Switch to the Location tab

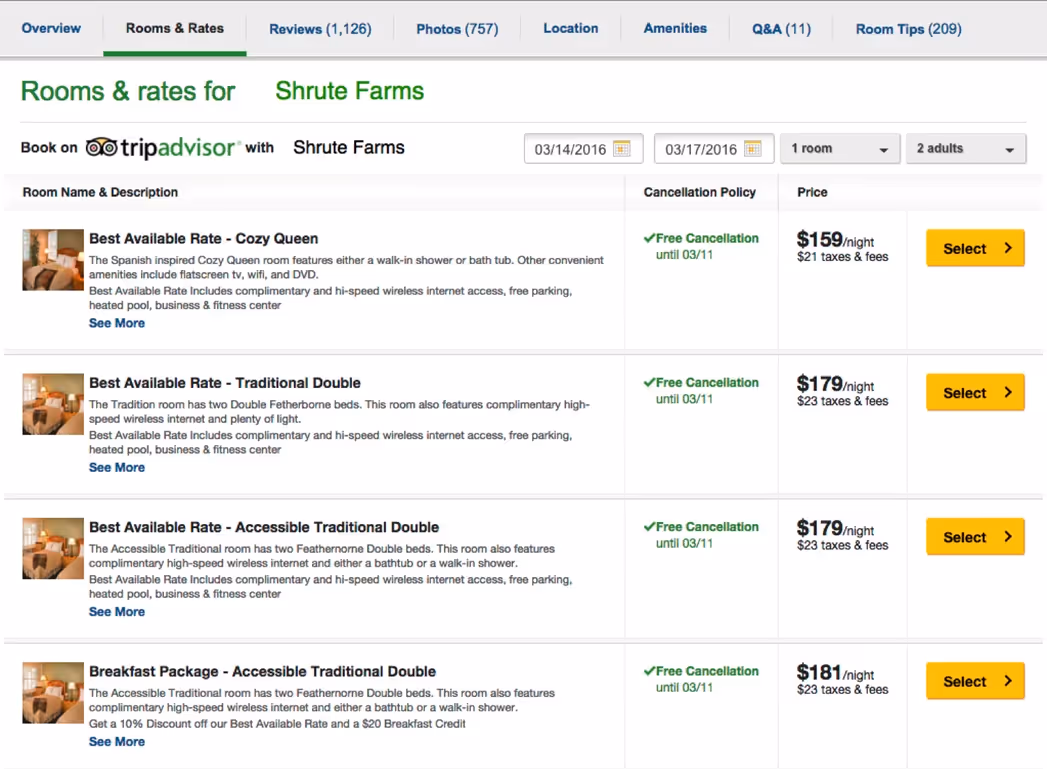(x=570, y=29)
